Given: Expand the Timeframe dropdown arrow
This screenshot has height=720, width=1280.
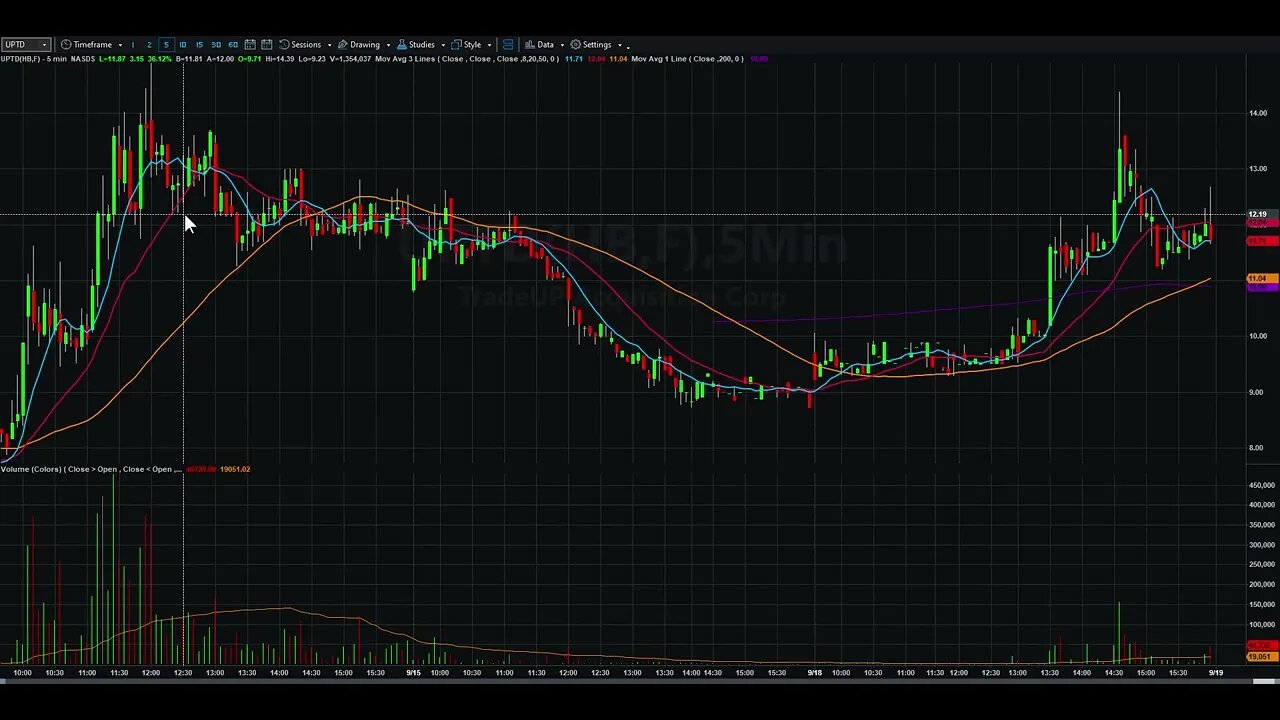Looking at the screenshot, I should point(120,45).
